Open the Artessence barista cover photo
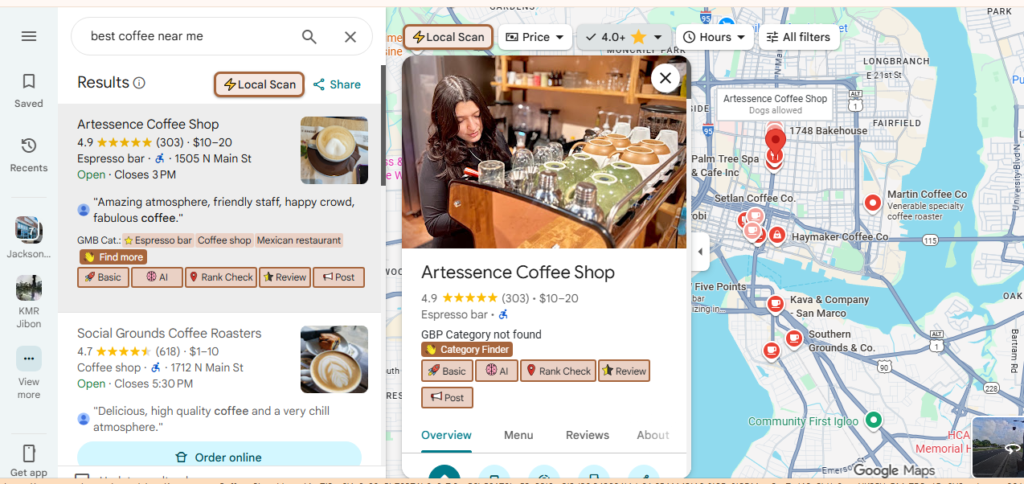The image size is (1024, 484). pyautogui.click(x=543, y=152)
